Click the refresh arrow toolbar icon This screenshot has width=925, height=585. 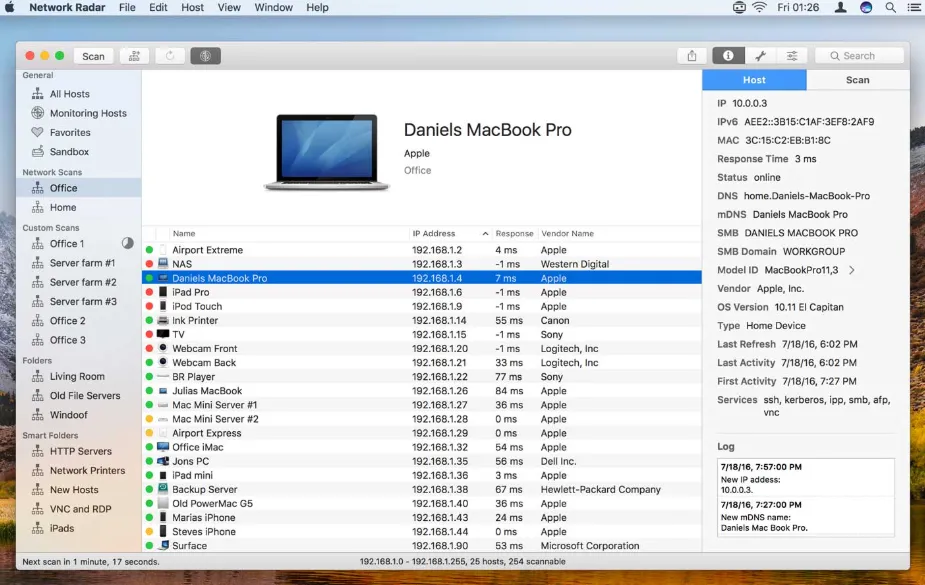(x=170, y=56)
